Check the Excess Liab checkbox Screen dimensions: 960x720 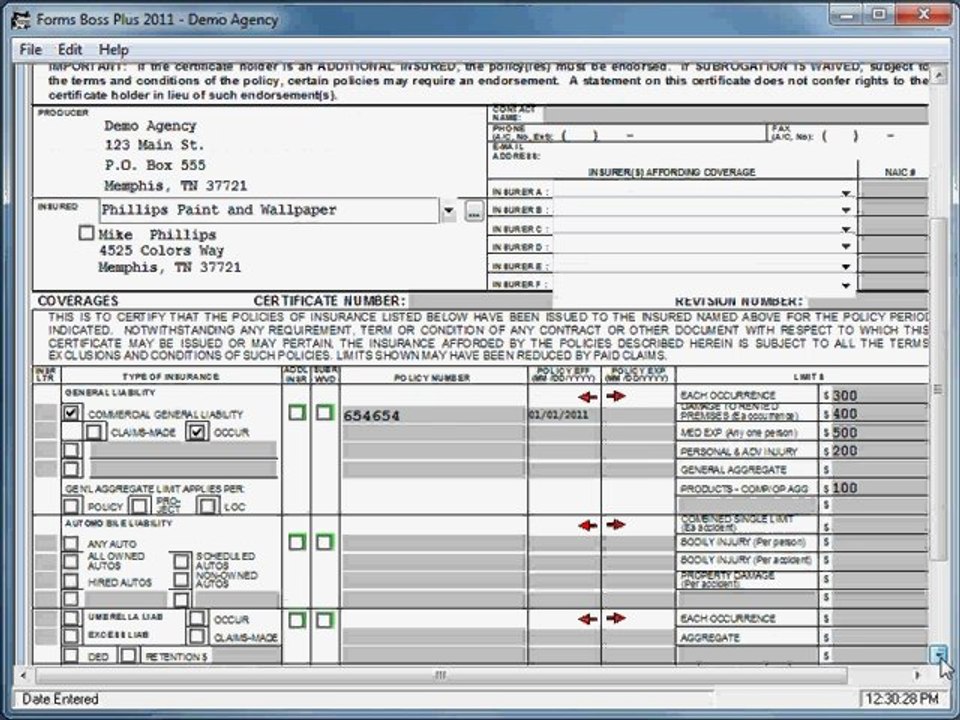click(x=71, y=636)
